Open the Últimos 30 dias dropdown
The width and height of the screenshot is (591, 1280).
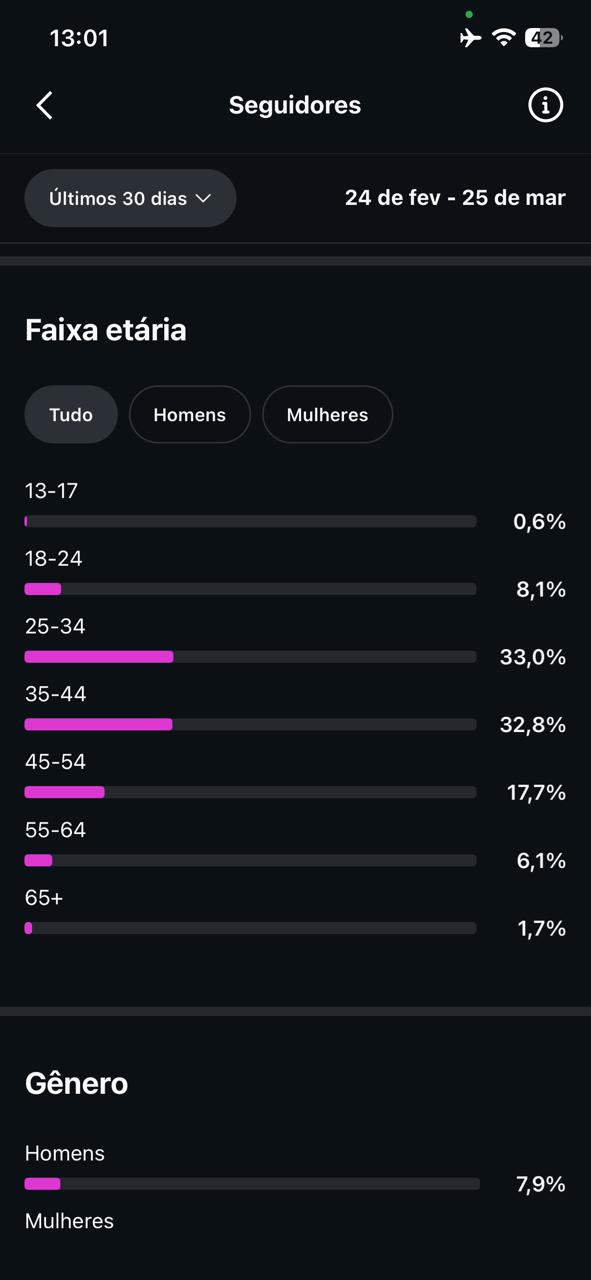(x=130, y=198)
